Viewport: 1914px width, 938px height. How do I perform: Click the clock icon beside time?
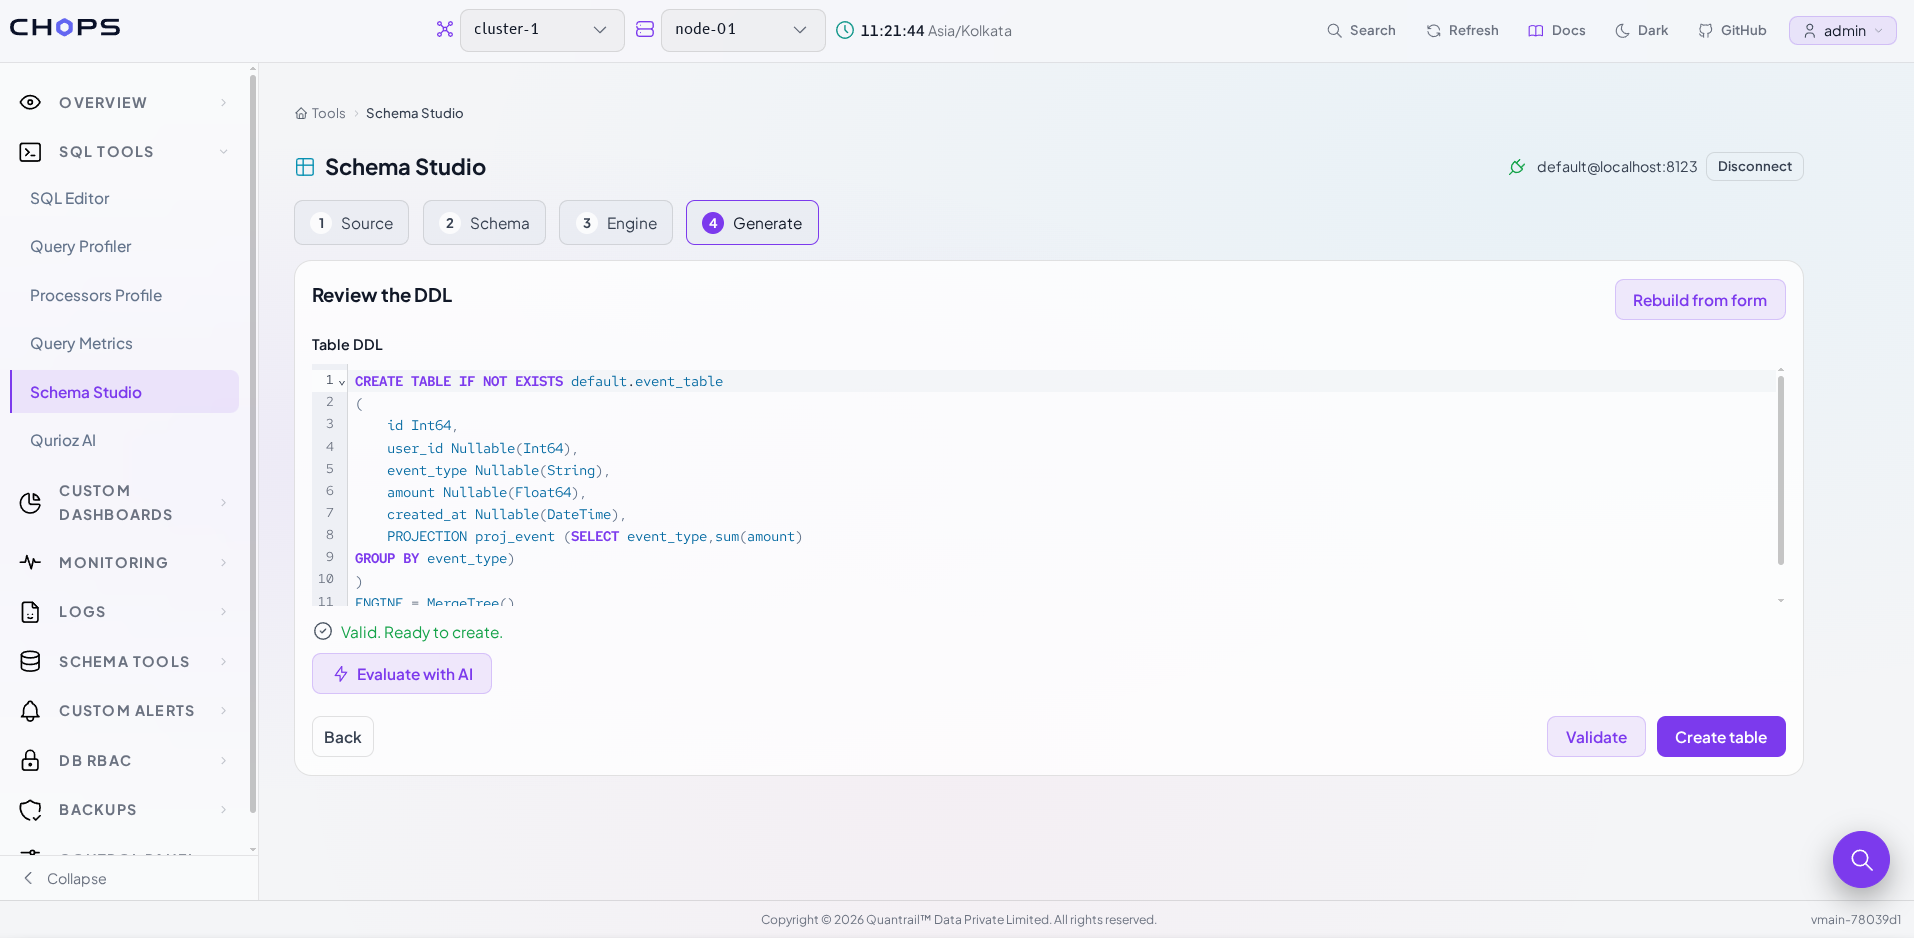845,30
